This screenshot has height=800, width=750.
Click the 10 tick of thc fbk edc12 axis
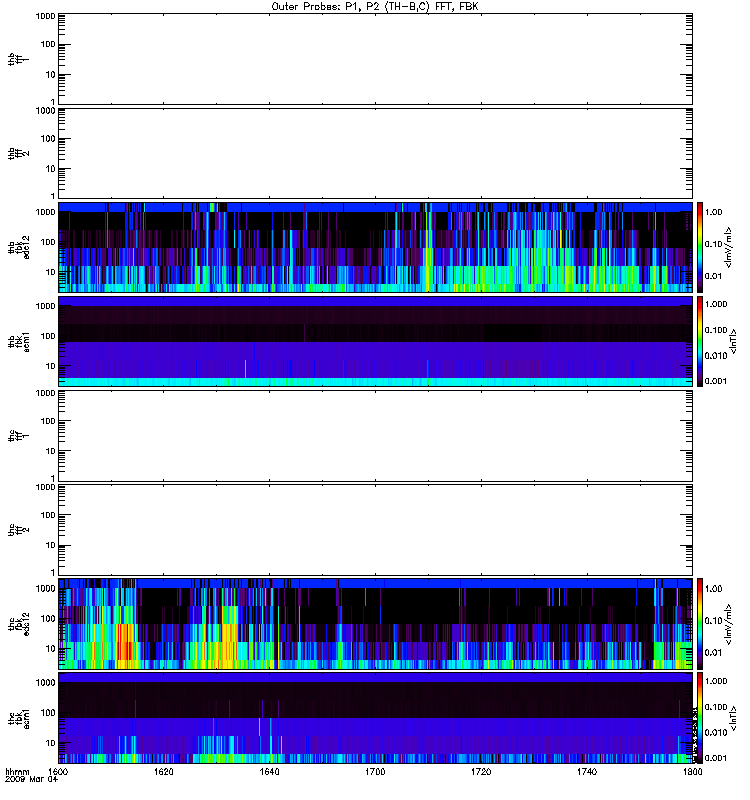point(51,649)
